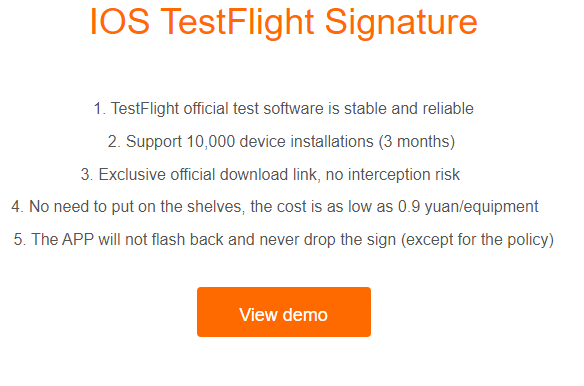Viewport: 584px width, 386px height.
Task: Select the APP will not flash back line
Action: tap(284, 240)
